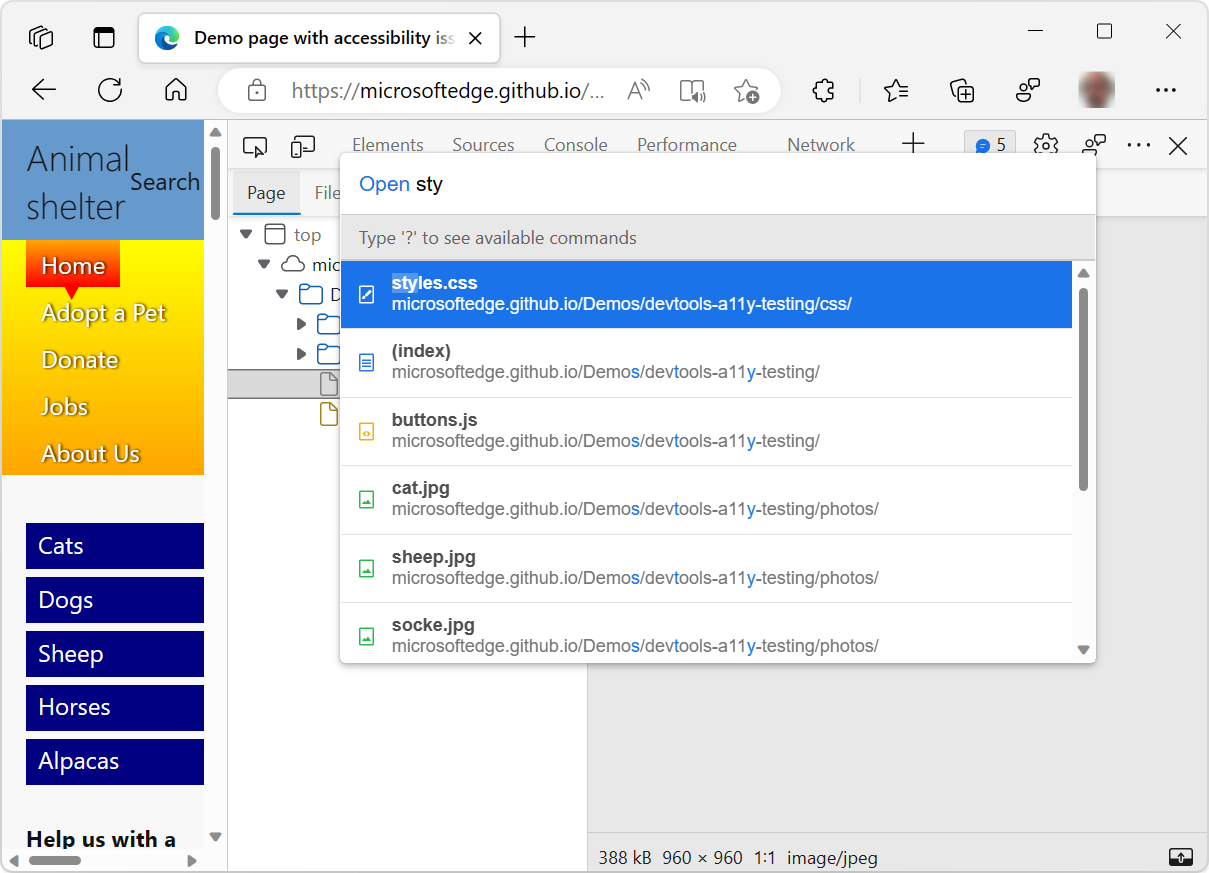Screen dimensions: 1209x873
Task: Switch to the Performance tab
Action: (x=687, y=145)
